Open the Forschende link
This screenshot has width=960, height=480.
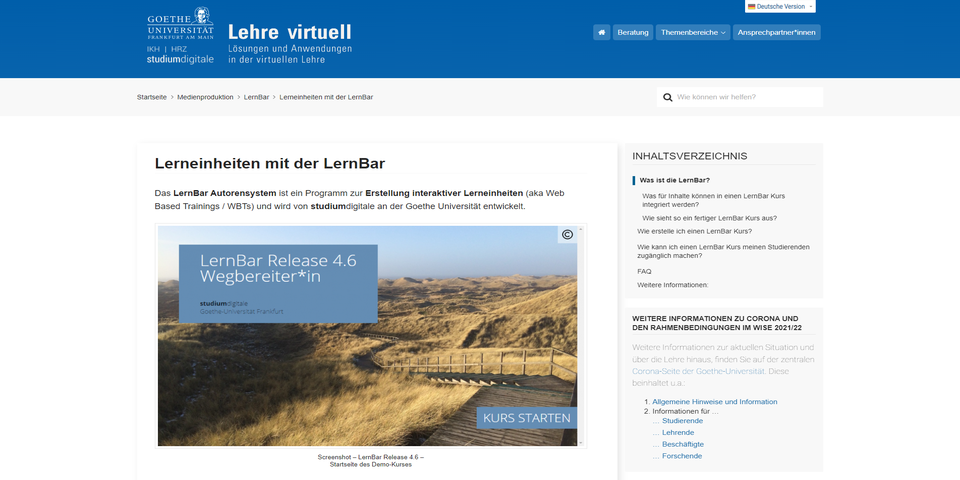[682, 456]
